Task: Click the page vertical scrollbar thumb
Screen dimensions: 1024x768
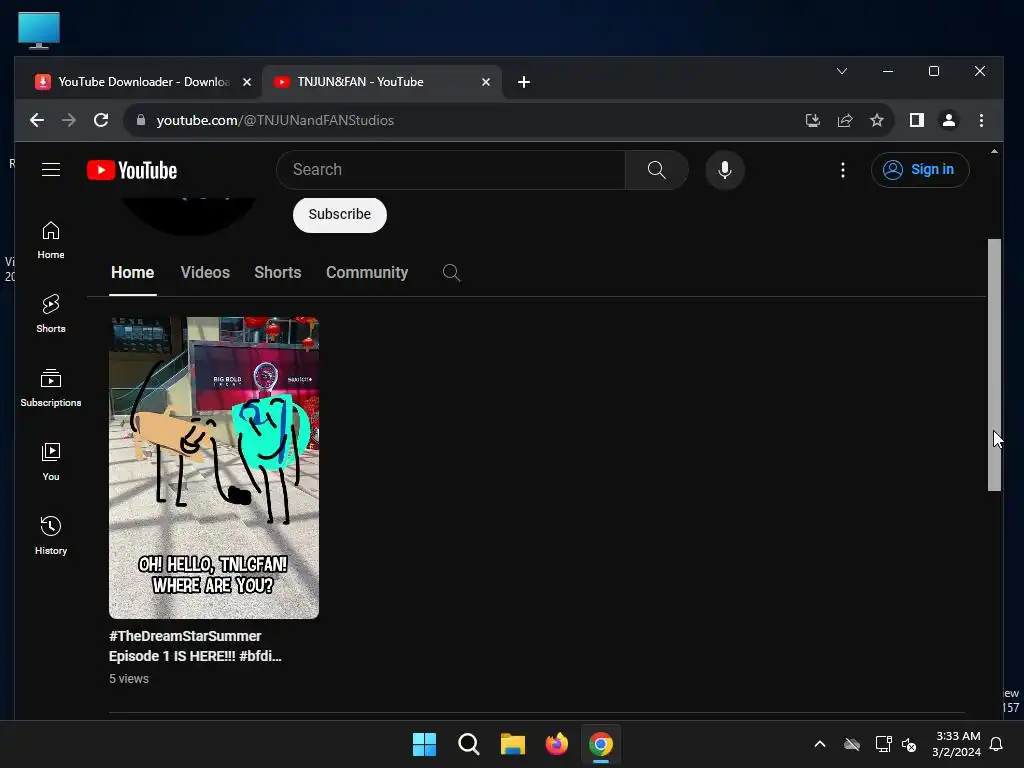Action: [994, 364]
